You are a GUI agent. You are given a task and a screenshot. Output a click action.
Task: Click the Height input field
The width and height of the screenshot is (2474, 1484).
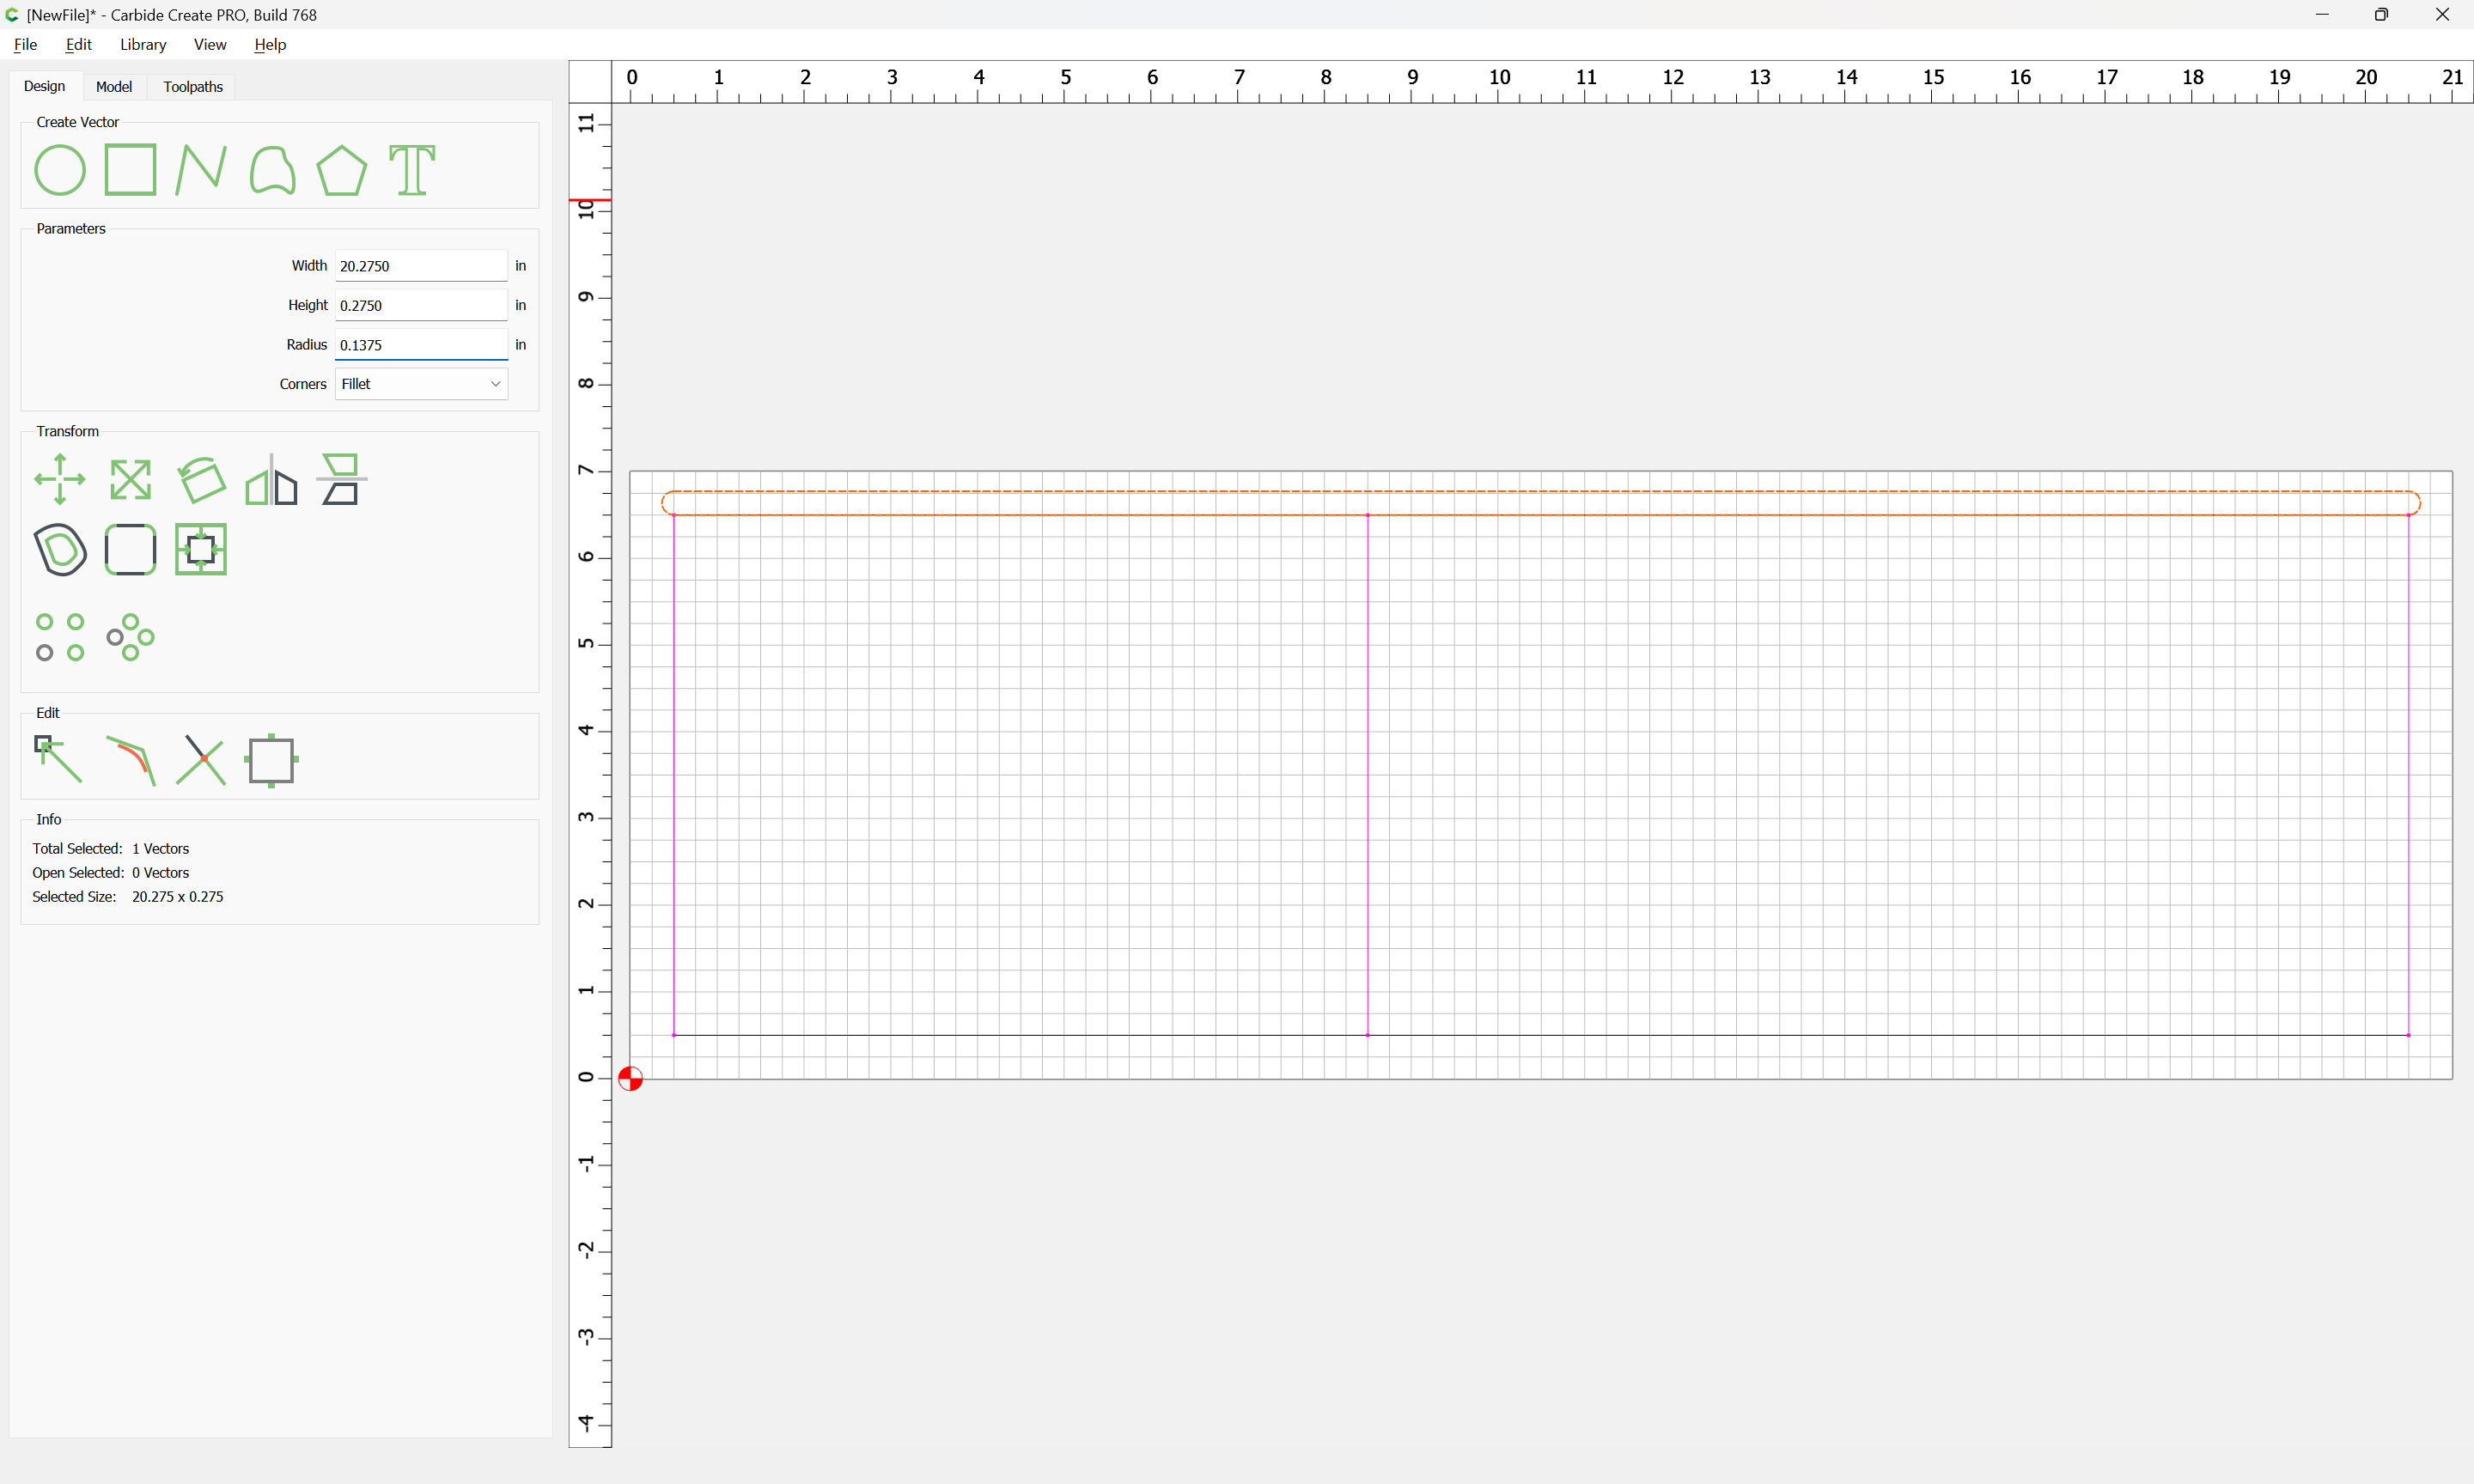(x=421, y=305)
